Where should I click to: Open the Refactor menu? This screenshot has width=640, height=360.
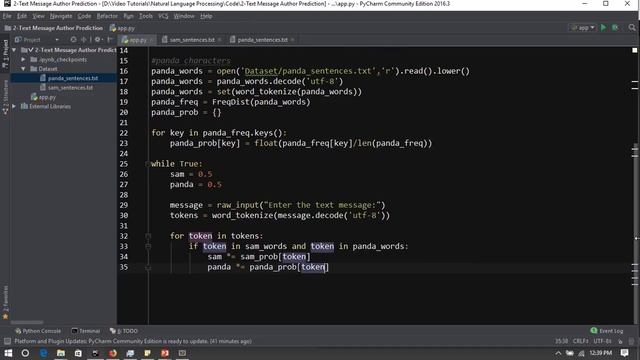107,16
